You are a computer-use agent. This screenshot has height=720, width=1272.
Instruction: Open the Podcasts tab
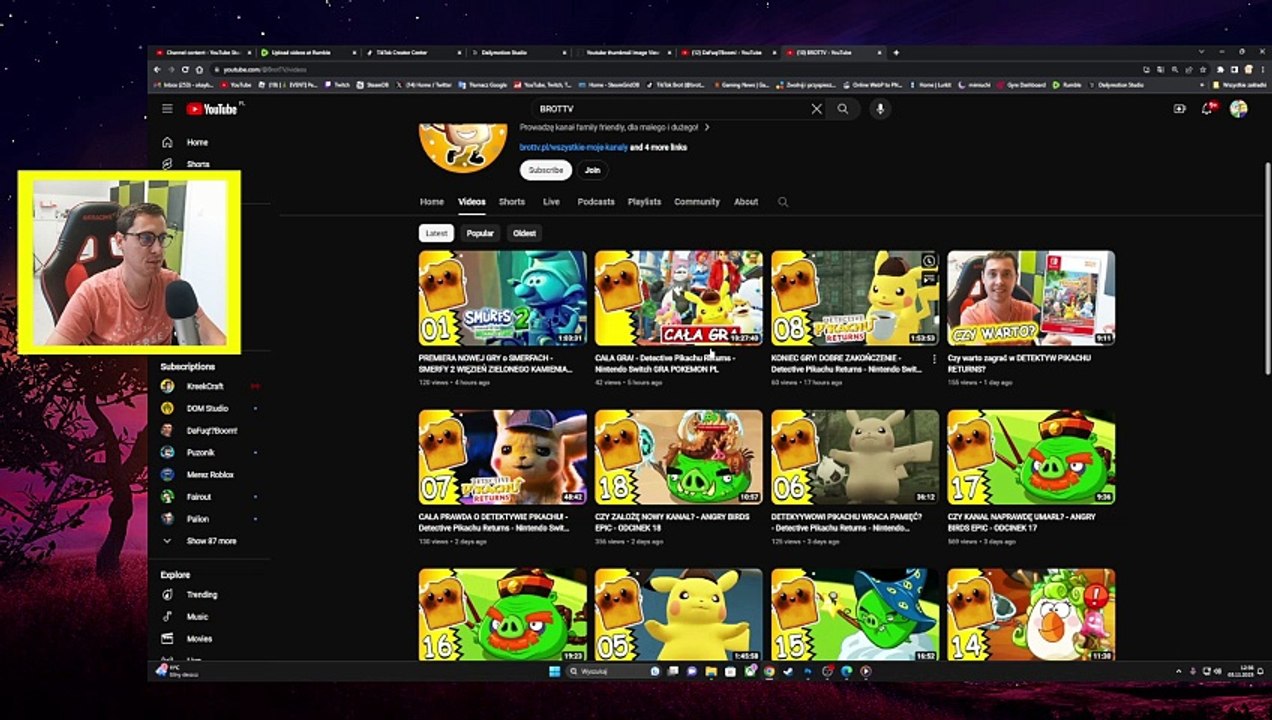tap(596, 201)
